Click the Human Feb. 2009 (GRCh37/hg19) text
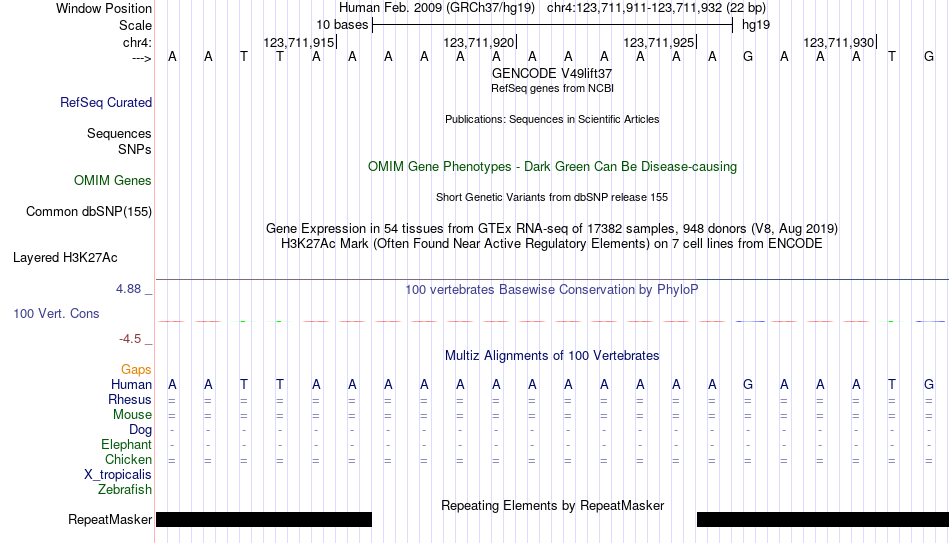Screen dimensions: 950x543 click(x=437, y=8)
